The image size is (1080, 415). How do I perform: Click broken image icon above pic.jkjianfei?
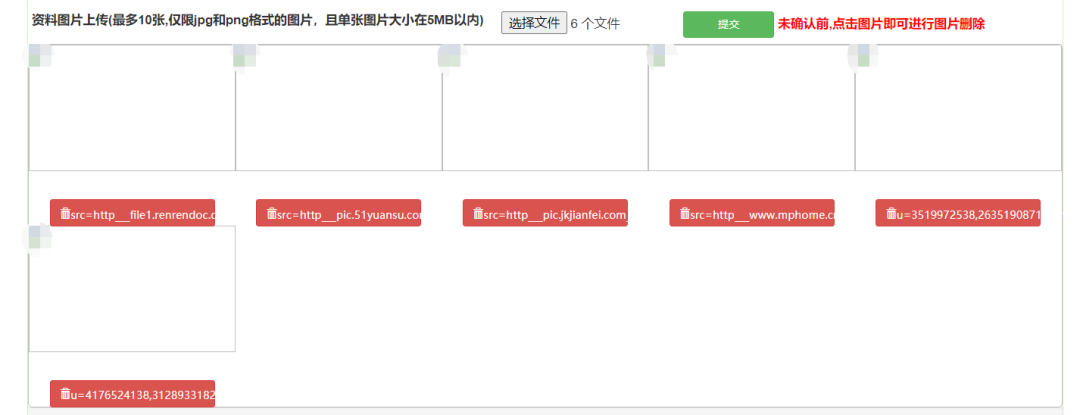(x=451, y=56)
